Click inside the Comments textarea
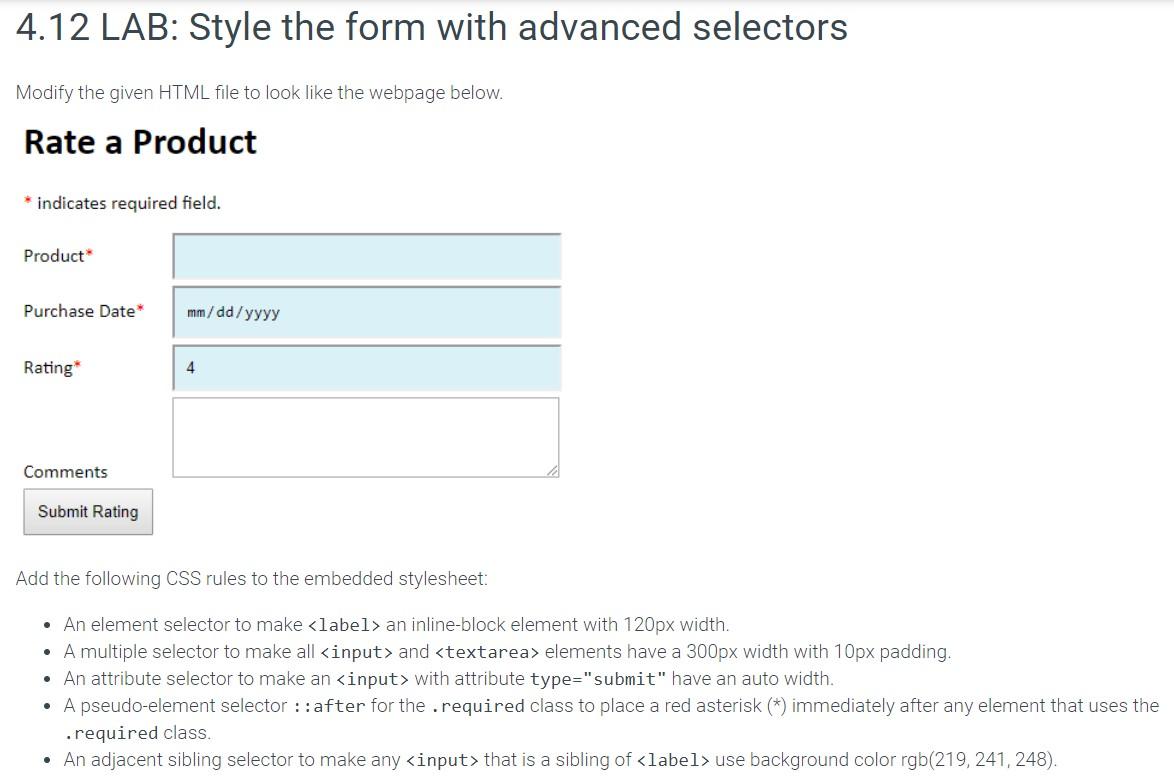This screenshot has height=784, width=1174. coord(365,435)
